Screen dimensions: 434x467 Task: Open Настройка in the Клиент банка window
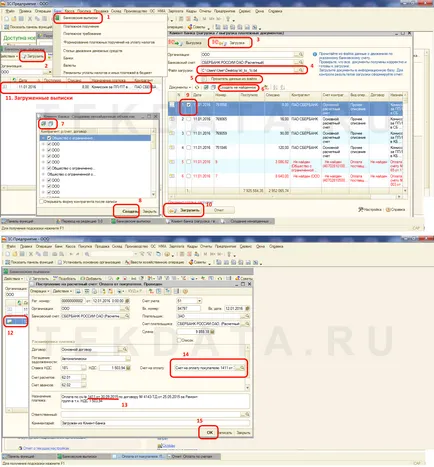[370, 210]
